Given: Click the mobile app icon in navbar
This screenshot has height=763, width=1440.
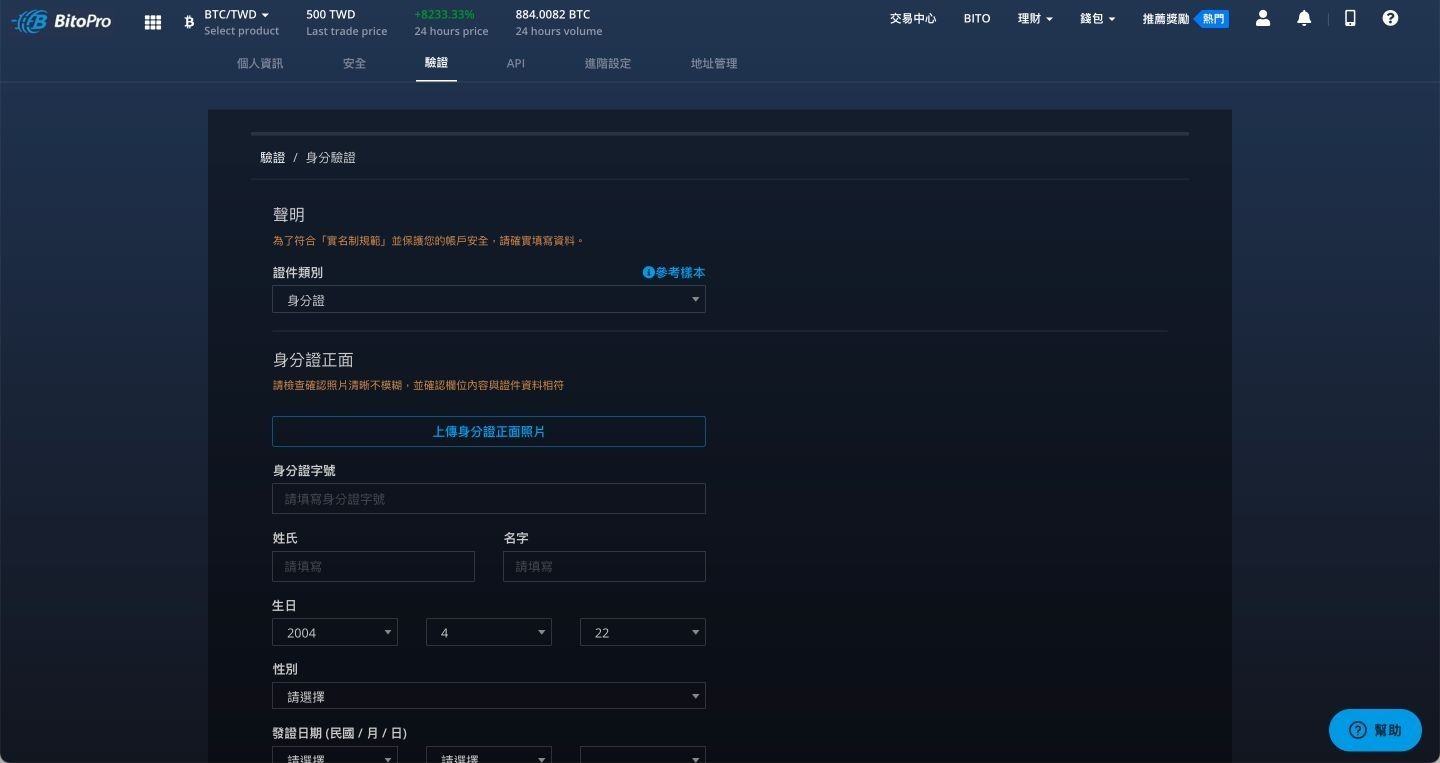Looking at the screenshot, I should click(1350, 18).
